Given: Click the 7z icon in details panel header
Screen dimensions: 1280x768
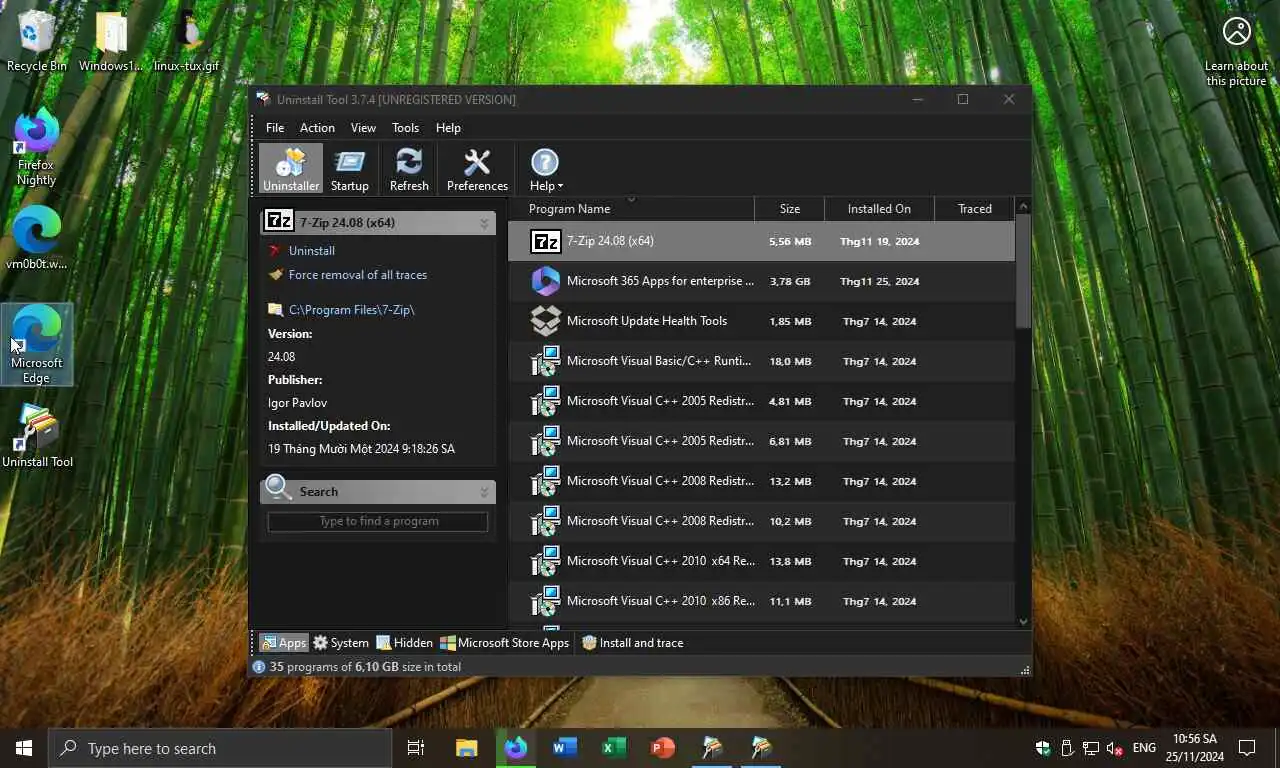Looking at the screenshot, I should [x=279, y=222].
